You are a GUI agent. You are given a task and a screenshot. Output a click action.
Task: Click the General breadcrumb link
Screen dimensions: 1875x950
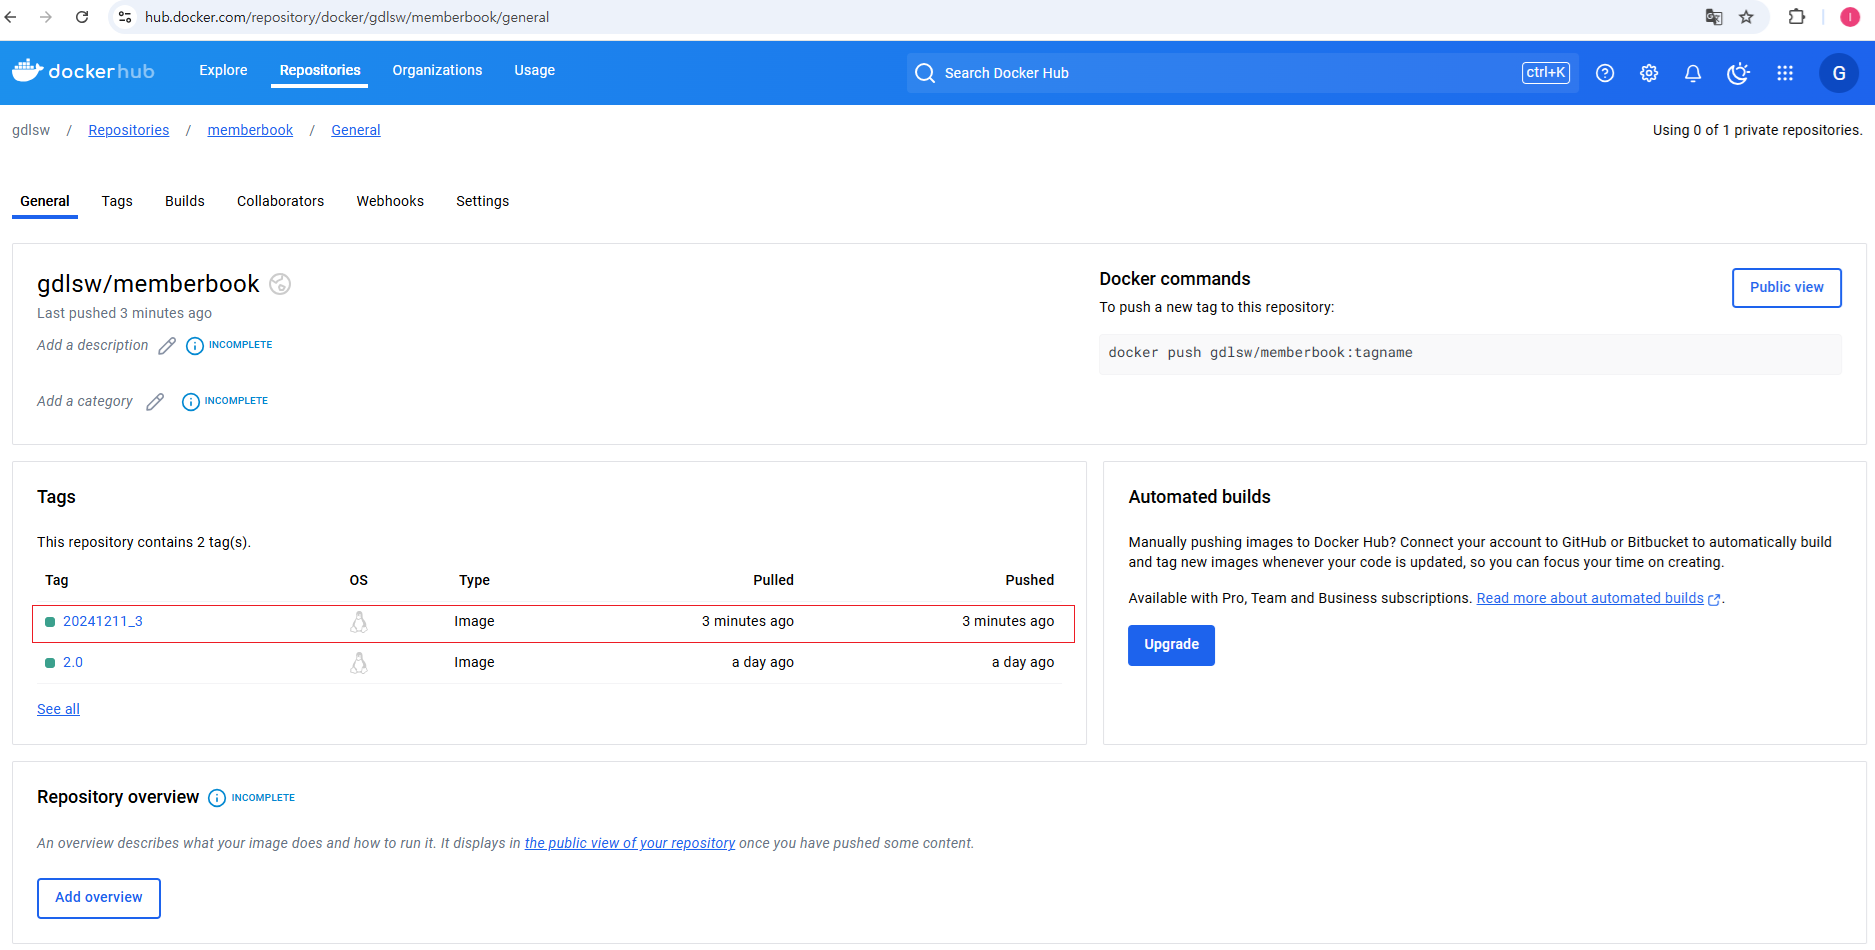point(356,130)
